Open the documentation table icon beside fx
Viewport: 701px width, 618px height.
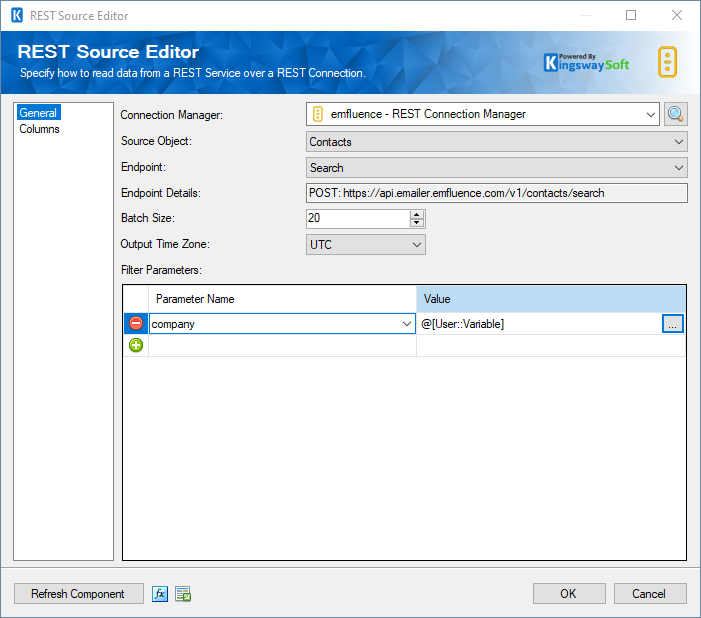[x=183, y=594]
